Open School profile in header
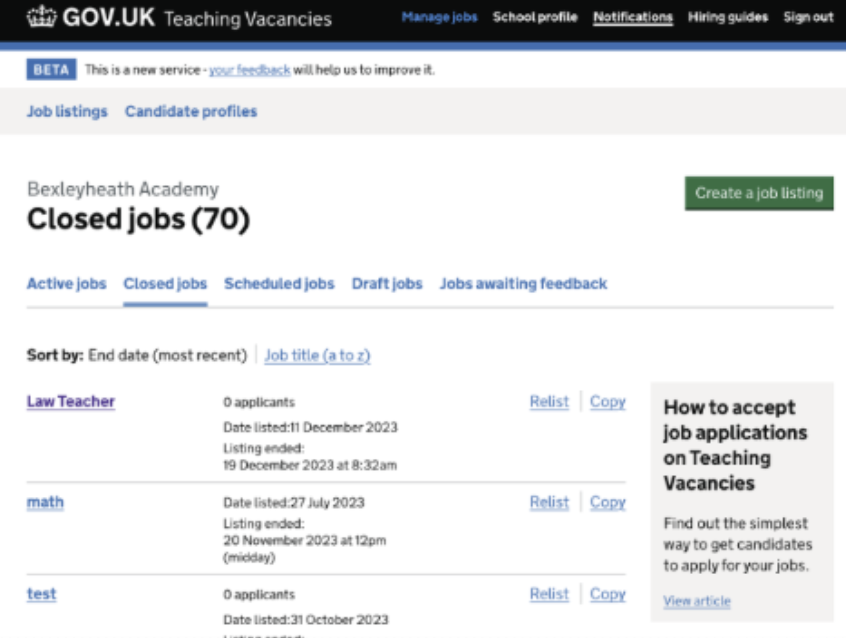846x638 pixels. click(x=534, y=17)
